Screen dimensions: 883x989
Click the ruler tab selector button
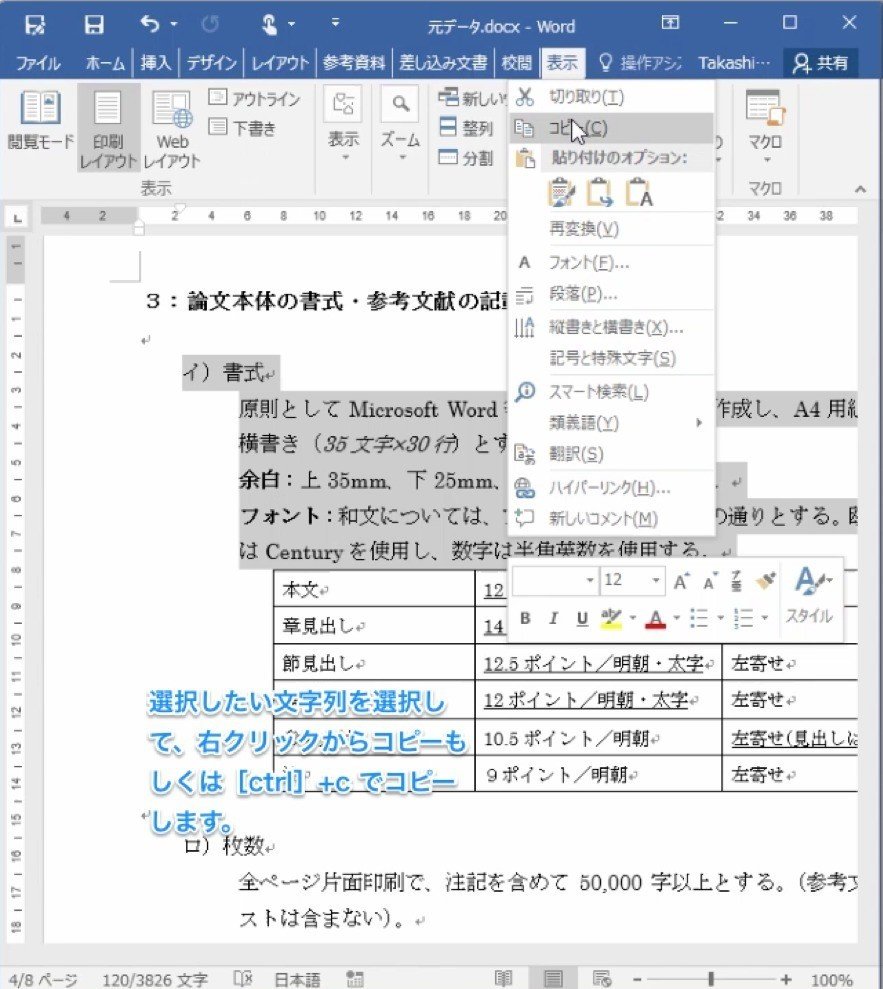click(17, 218)
